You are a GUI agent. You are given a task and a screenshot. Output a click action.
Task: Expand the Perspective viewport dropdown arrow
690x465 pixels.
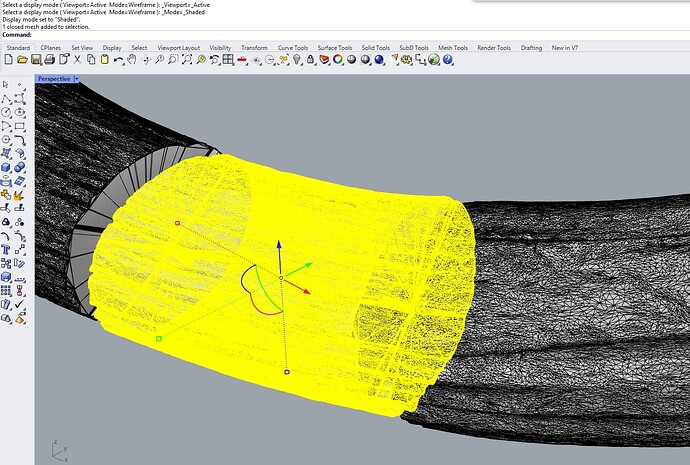(77, 79)
